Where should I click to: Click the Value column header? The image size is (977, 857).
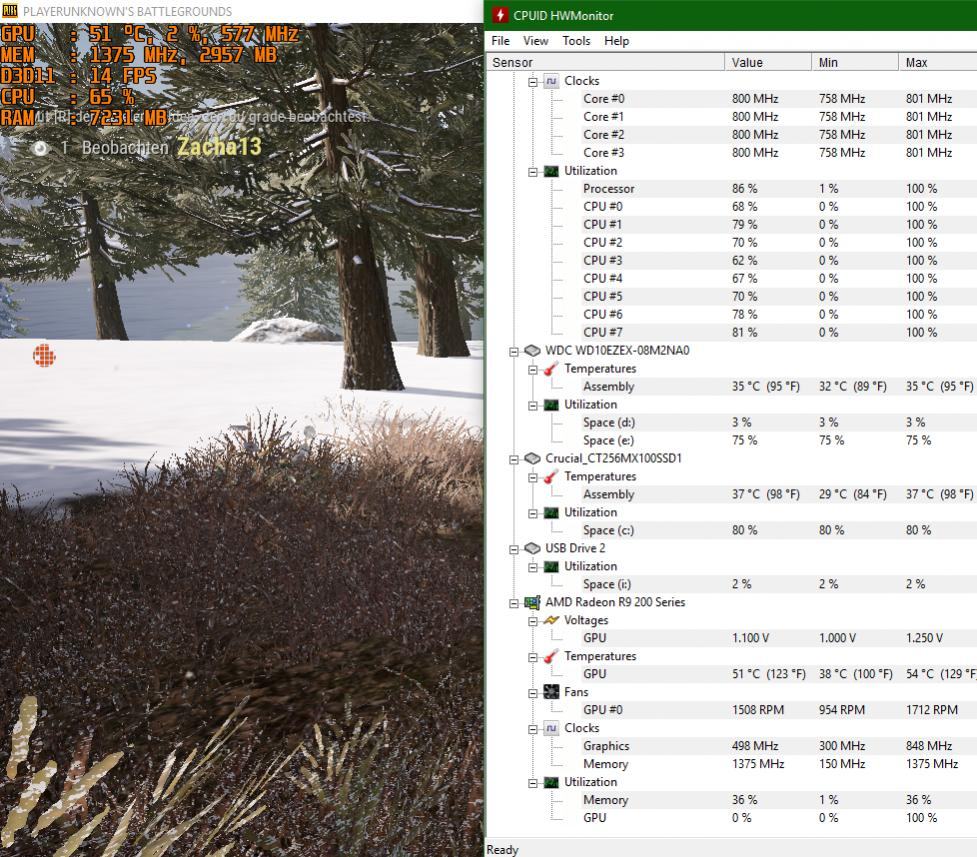(x=768, y=62)
